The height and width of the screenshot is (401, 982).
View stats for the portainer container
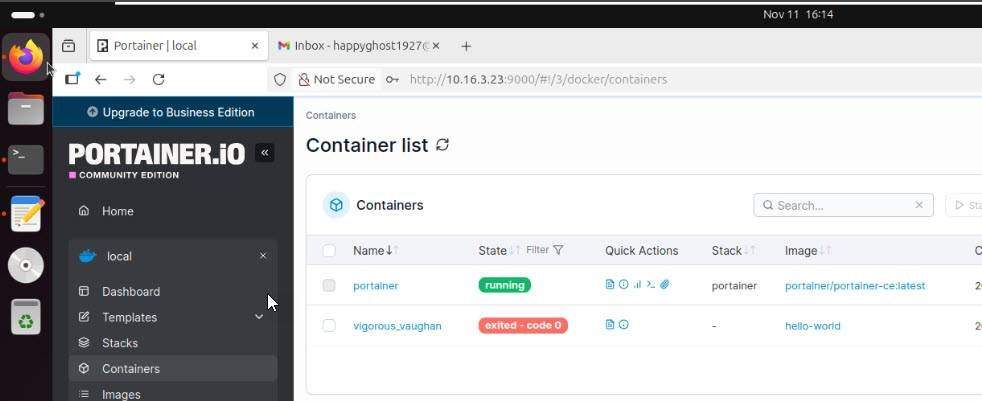click(637, 285)
